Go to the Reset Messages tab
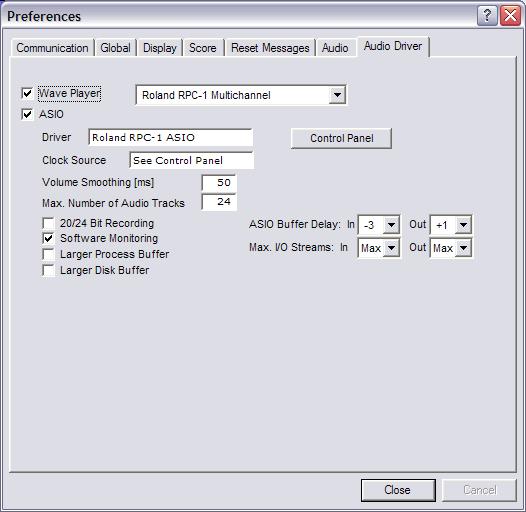The width and height of the screenshot is (526, 512). coord(270,48)
